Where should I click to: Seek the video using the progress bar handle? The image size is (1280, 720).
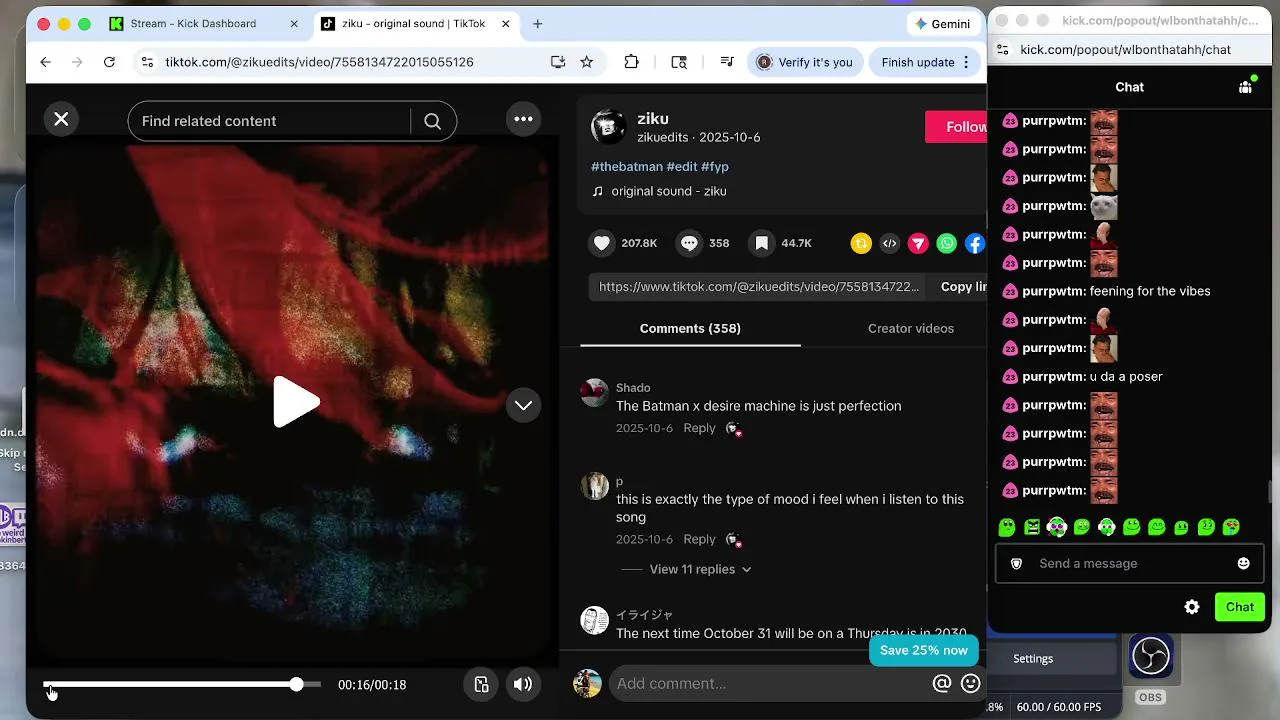click(296, 684)
